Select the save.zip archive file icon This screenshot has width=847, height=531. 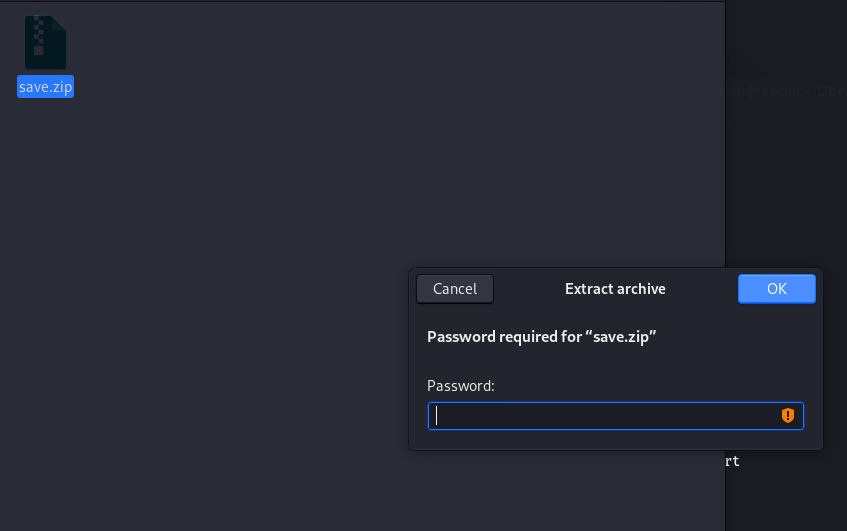[x=45, y=42]
